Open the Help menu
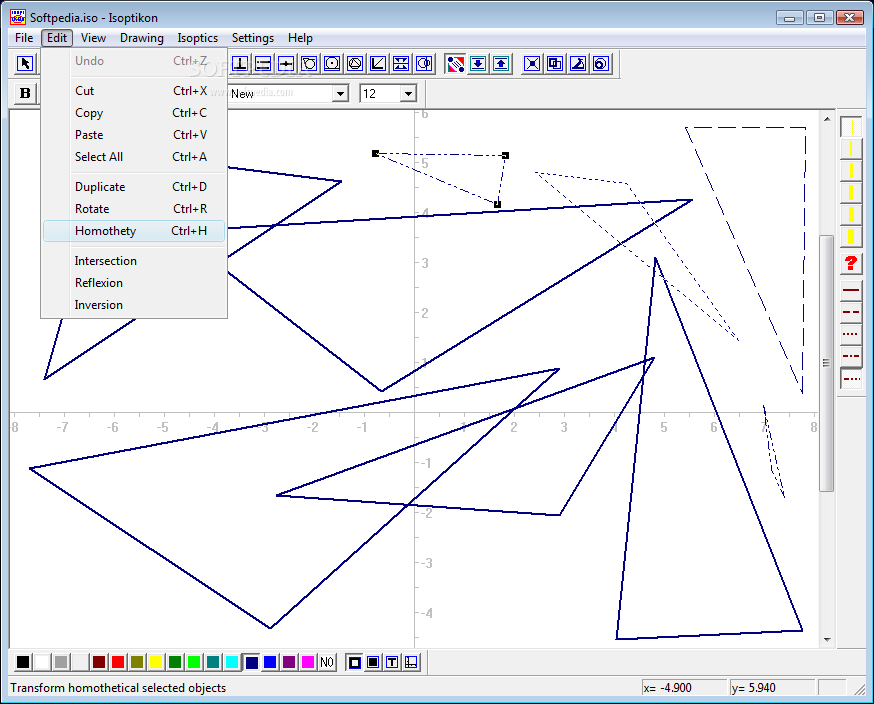This screenshot has width=874, height=704. tap(300, 38)
